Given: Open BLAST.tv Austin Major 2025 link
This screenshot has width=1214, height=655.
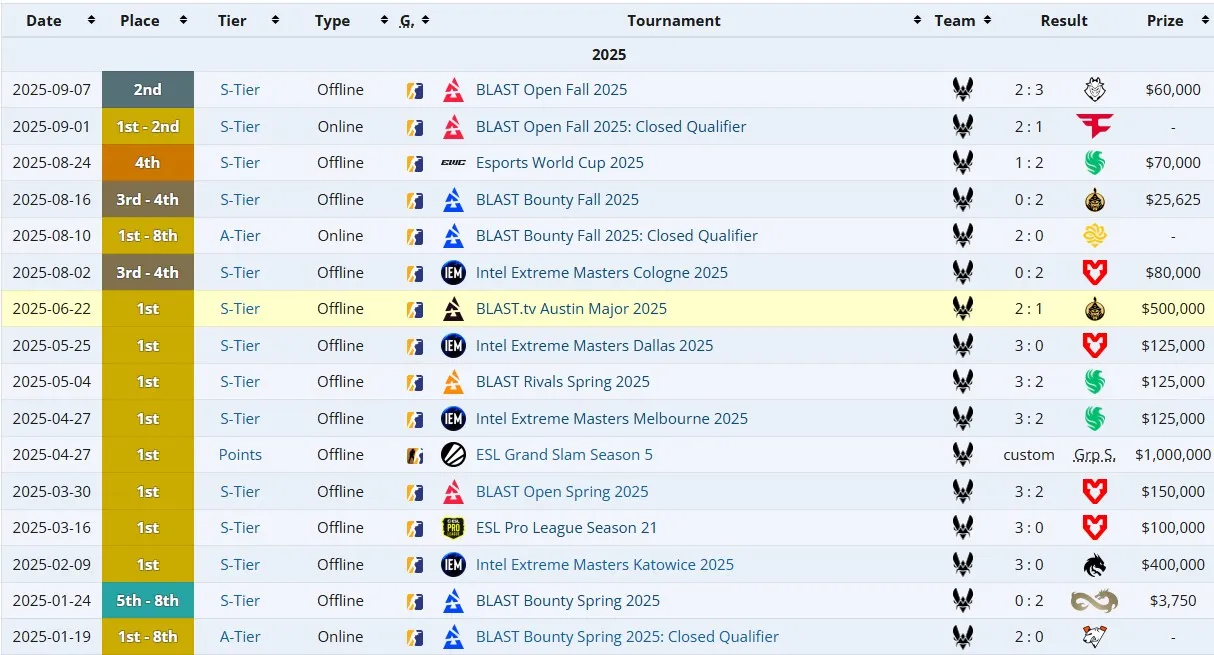Looking at the screenshot, I should coord(571,309).
